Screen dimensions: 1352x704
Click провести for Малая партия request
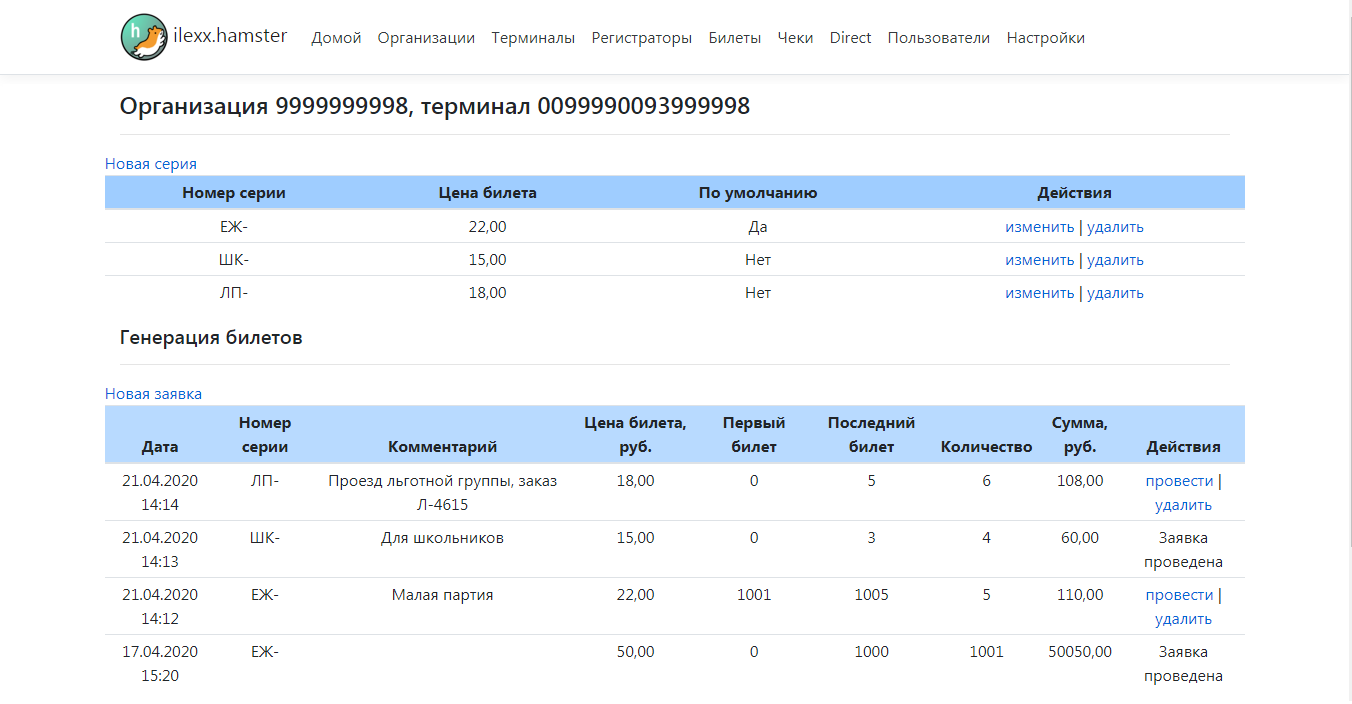pos(1179,595)
